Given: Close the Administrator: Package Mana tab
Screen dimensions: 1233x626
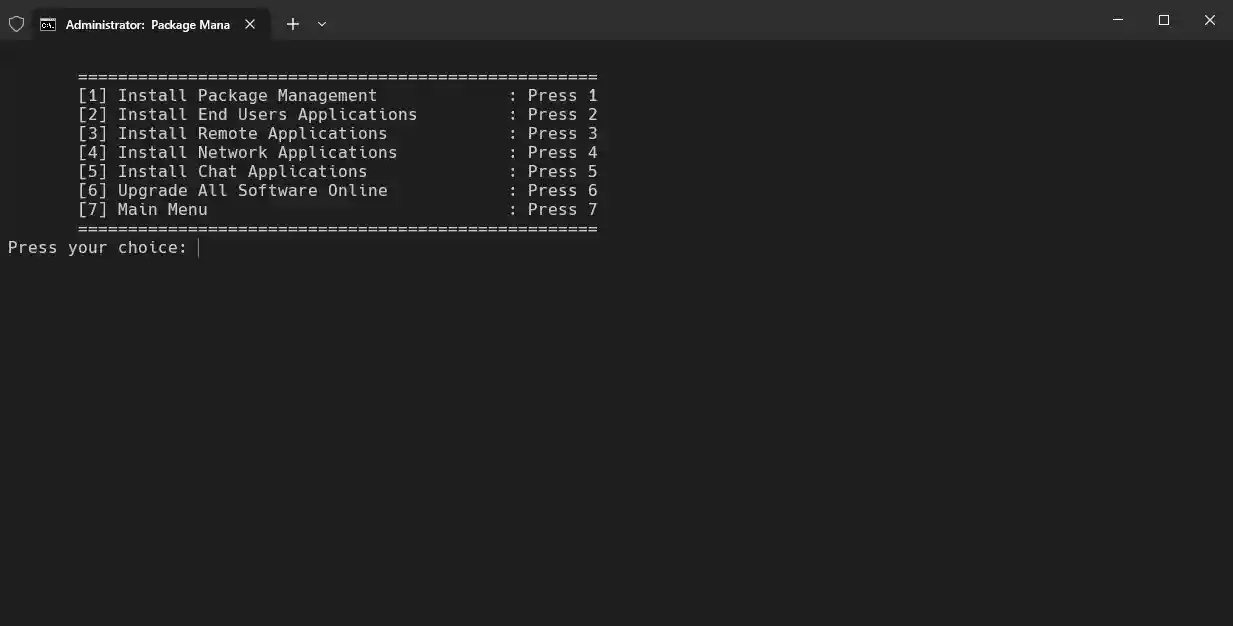Looking at the screenshot, I should pos(250,25).
